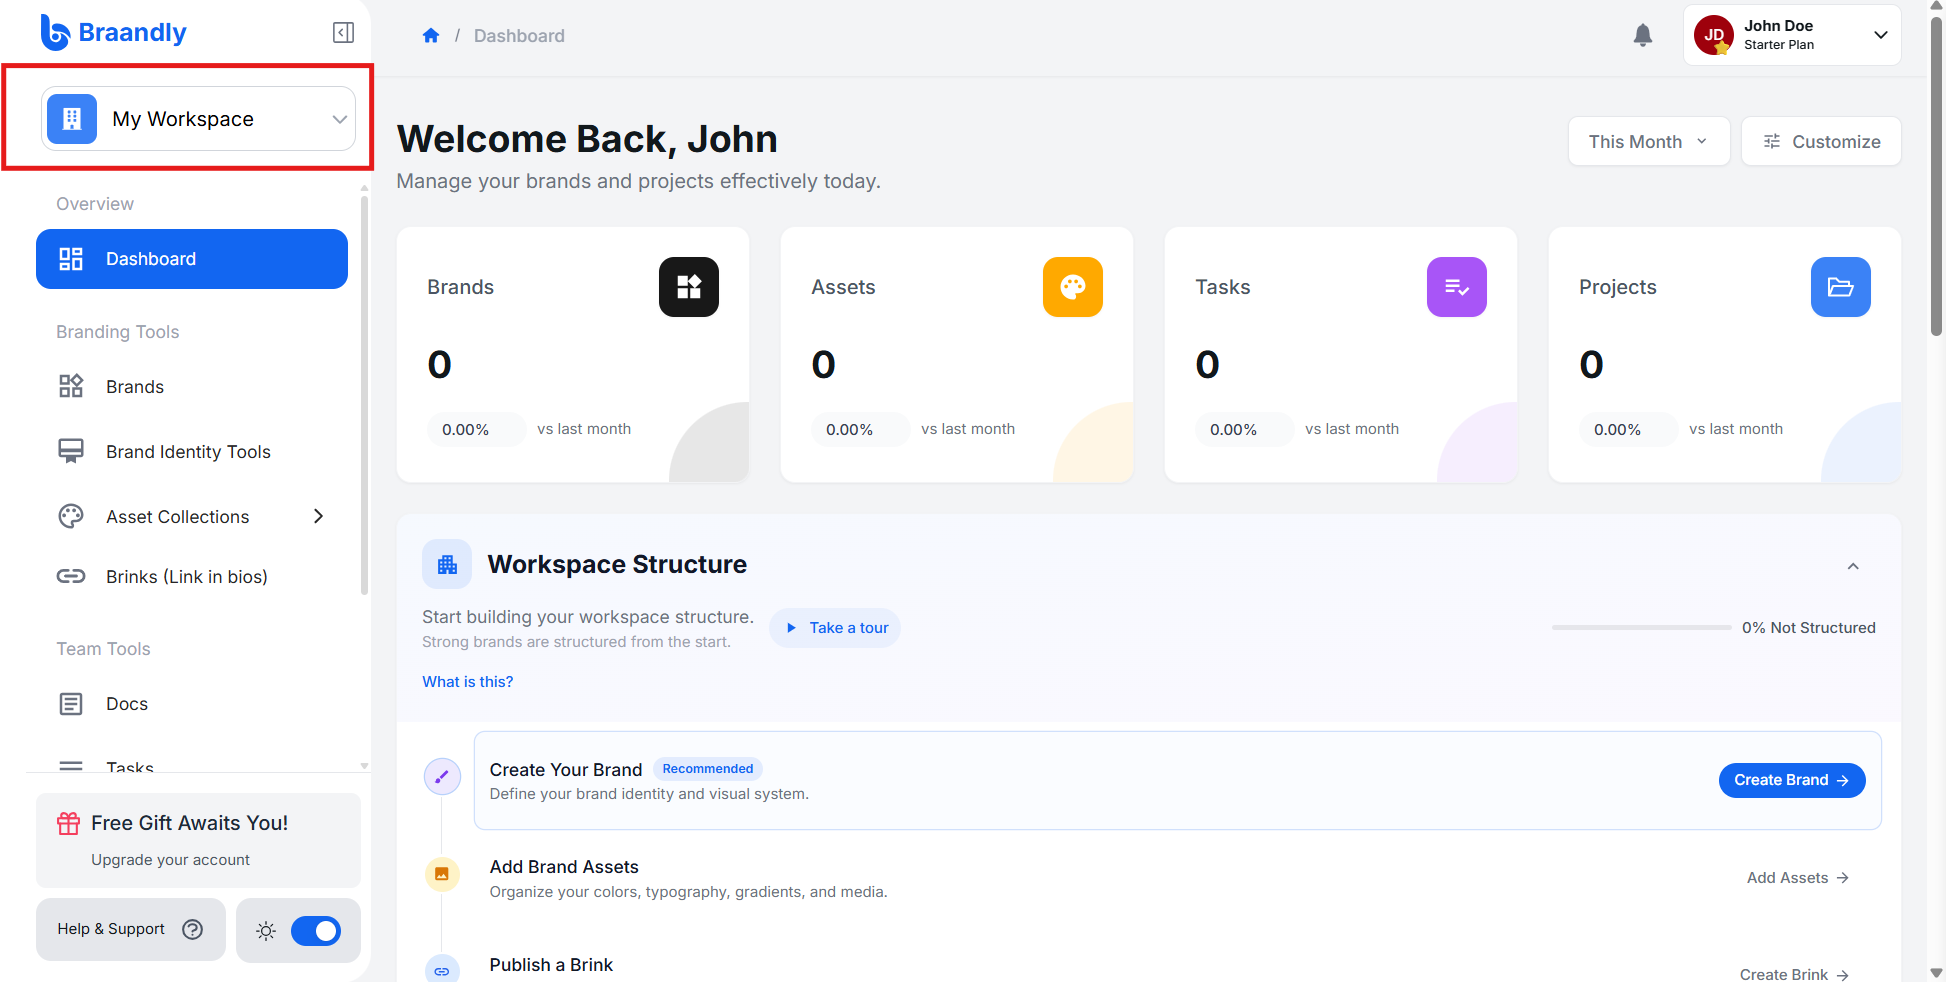Image resolution: width=1946 pixels, height=982 pixels.
Task: Collapse the Workspace Structure section chevron
Action: coord(1853,566)
